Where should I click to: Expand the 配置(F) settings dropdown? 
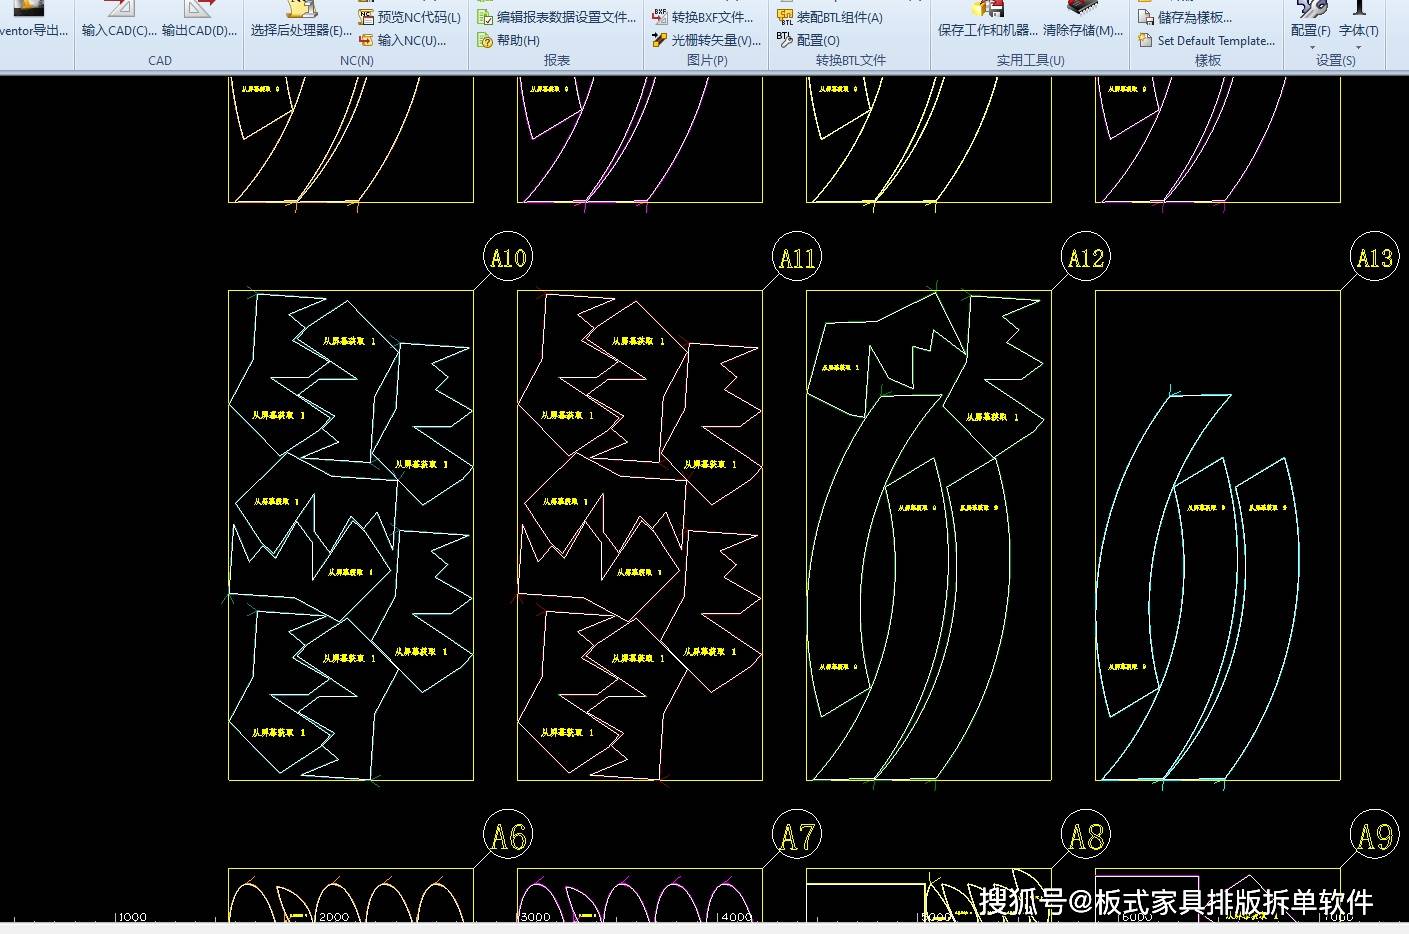(x=1311, y=47)
